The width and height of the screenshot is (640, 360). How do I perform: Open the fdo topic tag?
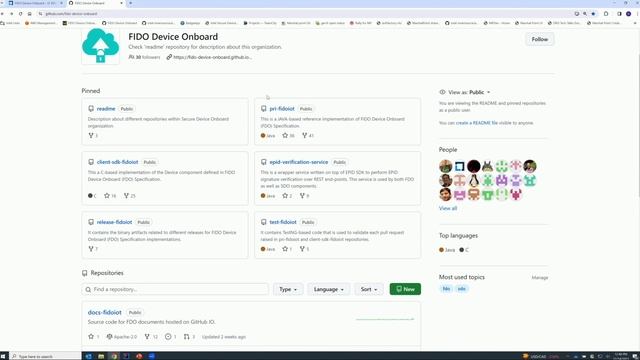[x=446, y=289]
